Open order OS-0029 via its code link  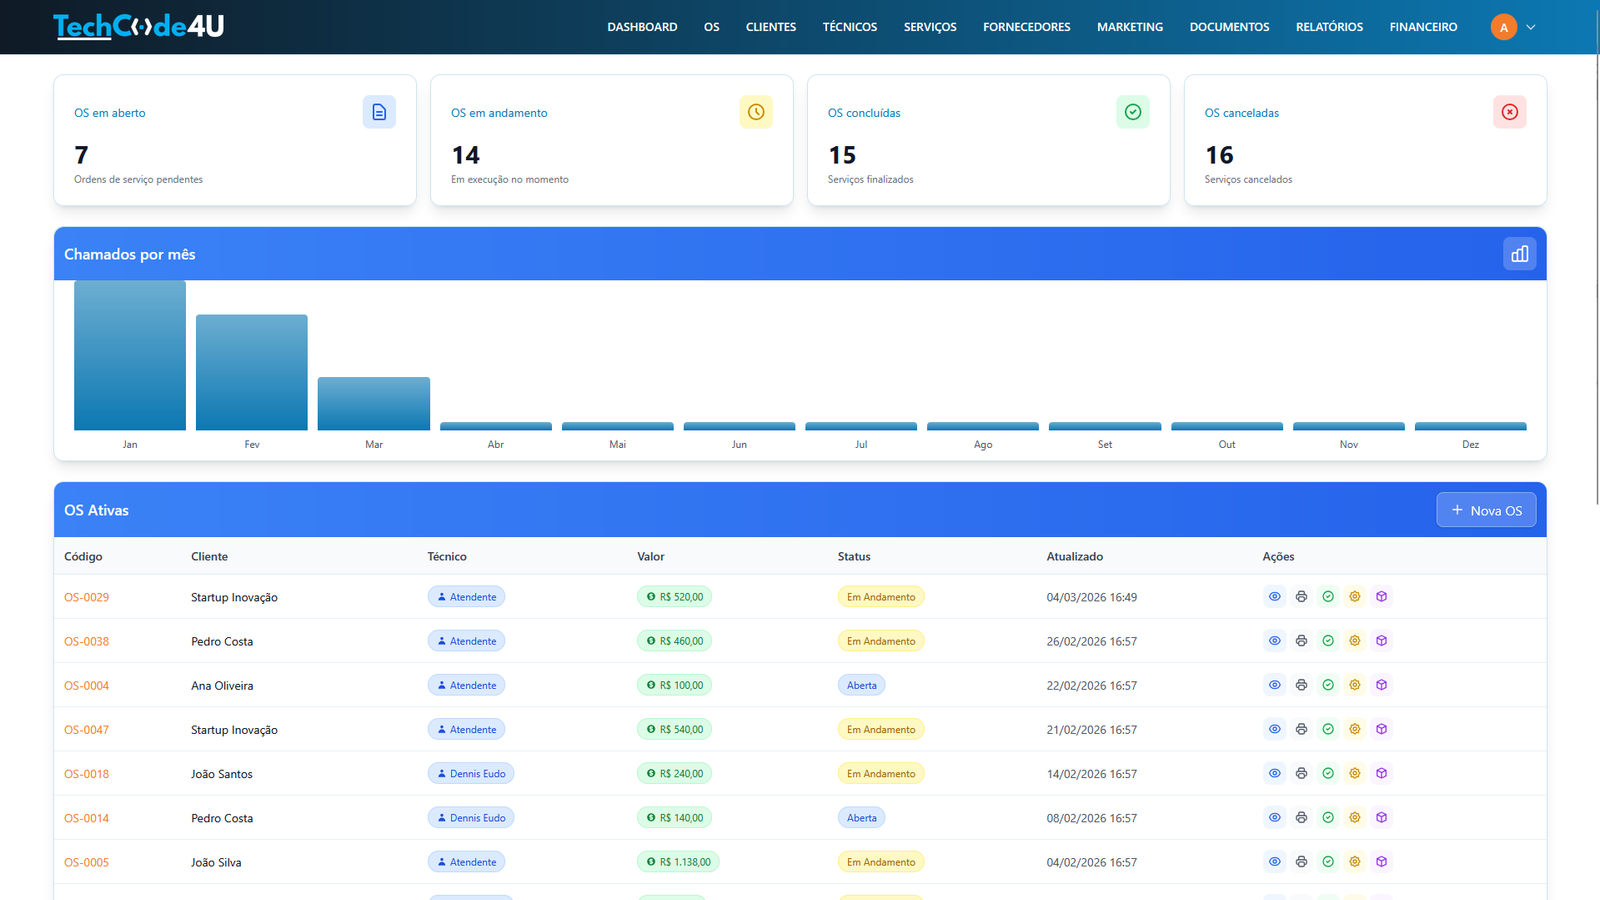pos(86,596)
